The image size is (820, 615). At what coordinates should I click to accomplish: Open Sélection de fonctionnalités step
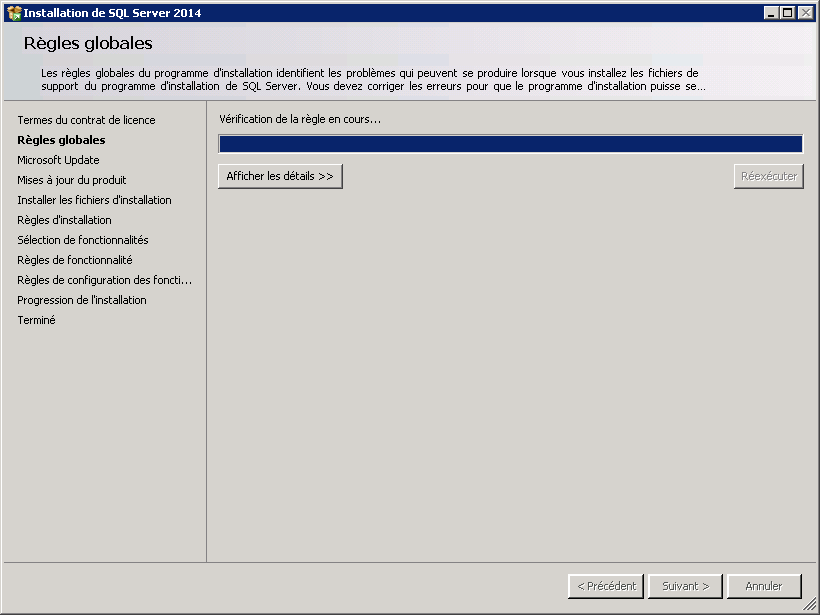[82, 240]
